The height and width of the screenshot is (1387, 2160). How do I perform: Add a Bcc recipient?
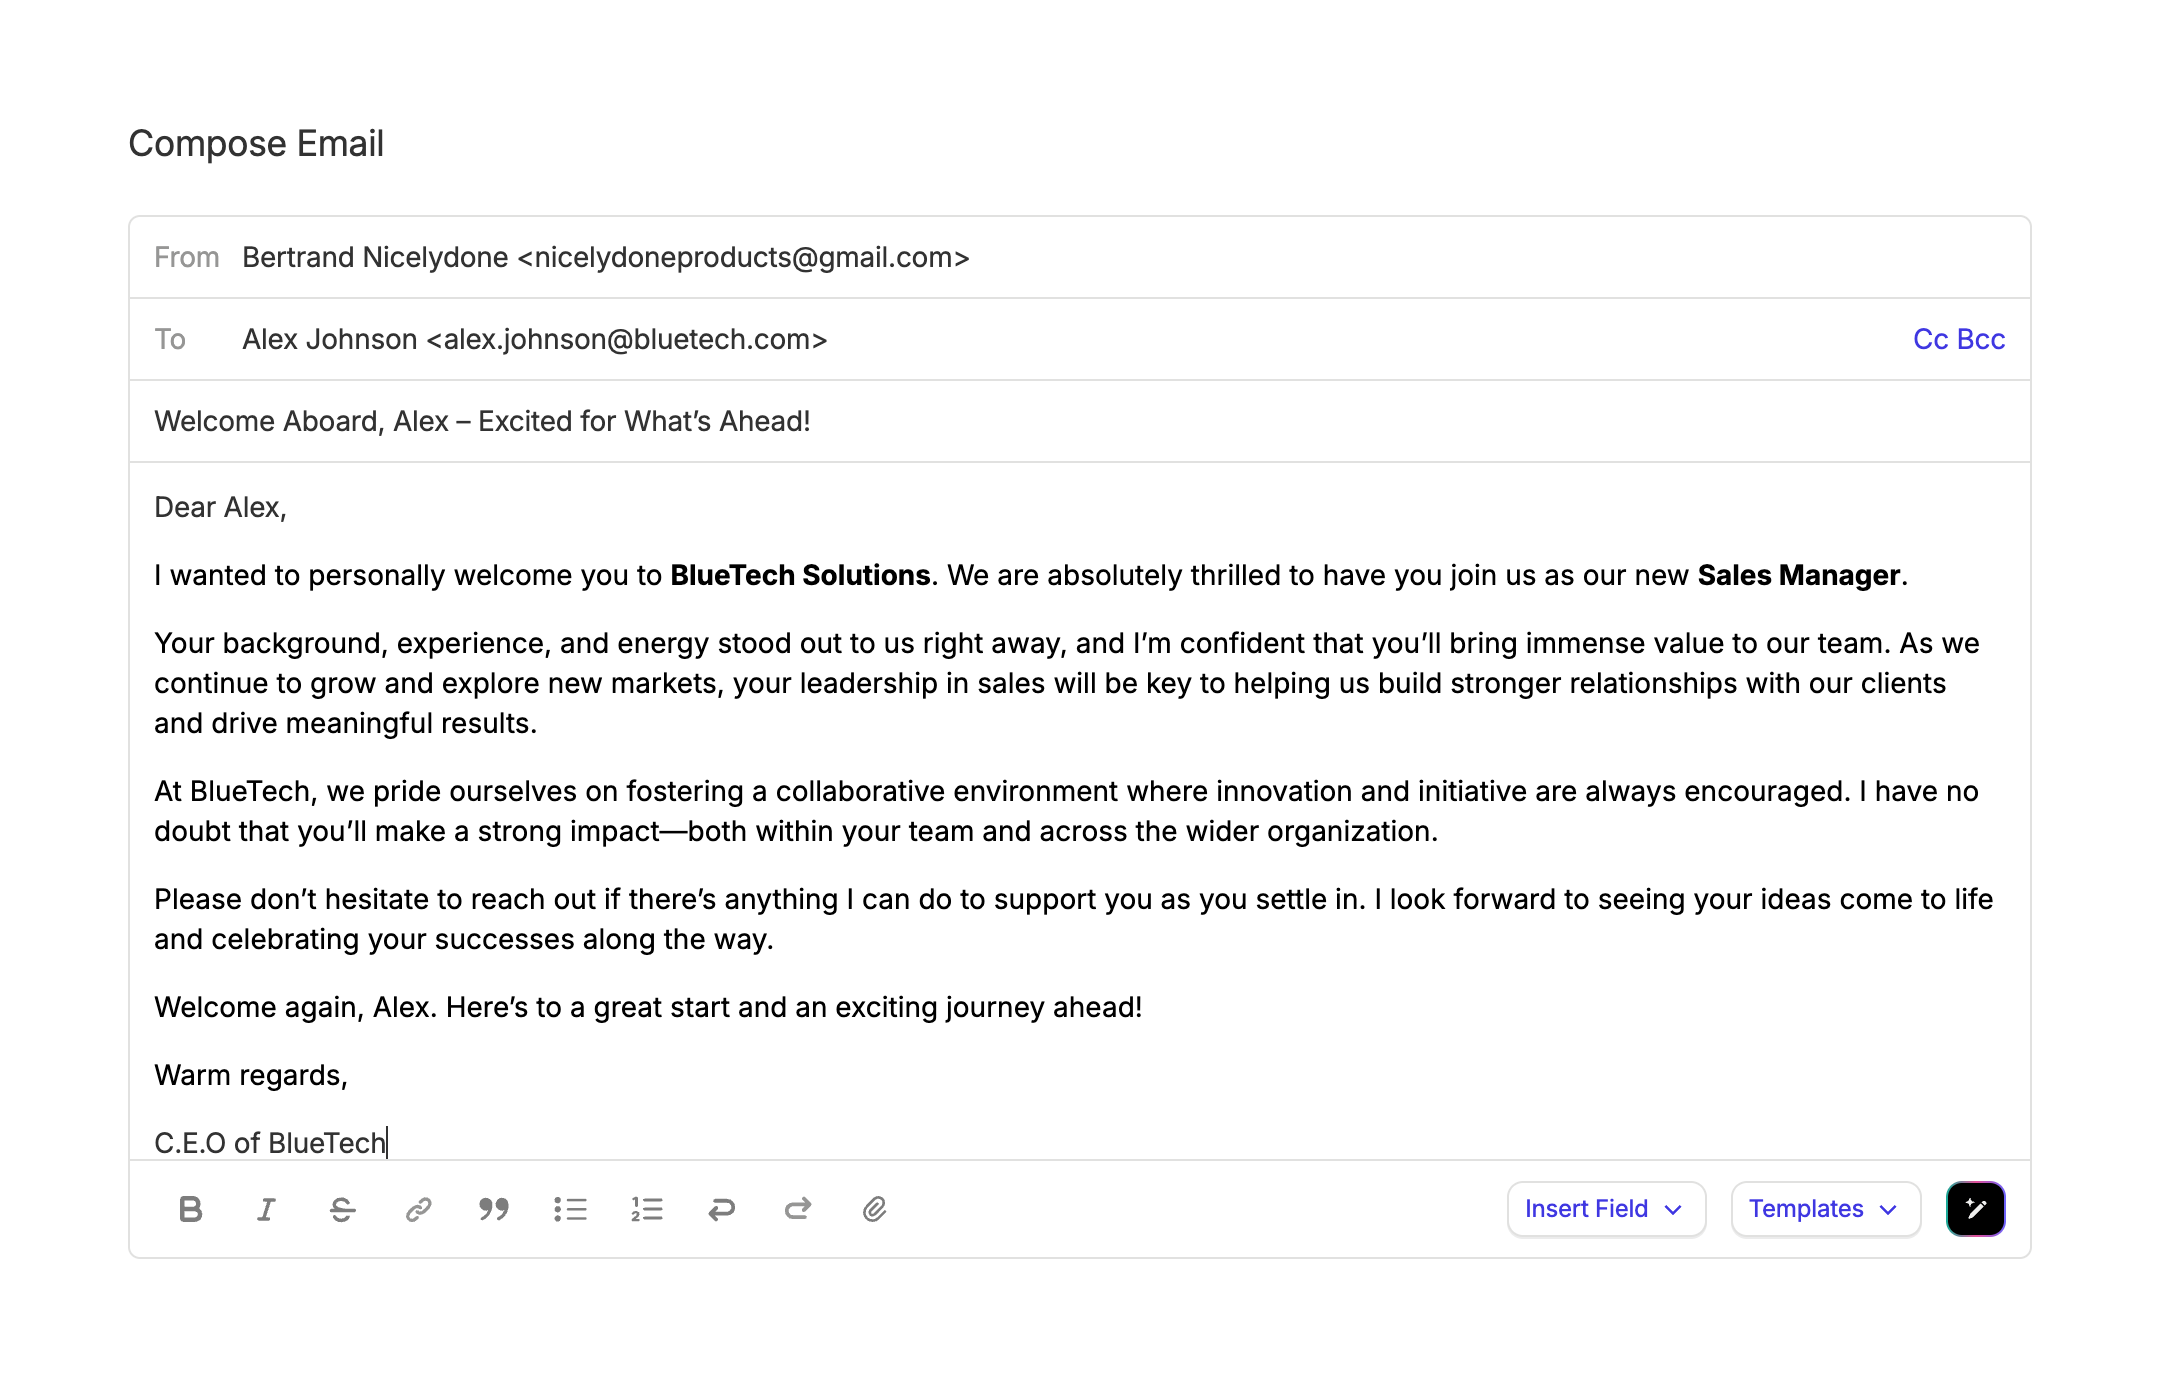[1981, 340]
